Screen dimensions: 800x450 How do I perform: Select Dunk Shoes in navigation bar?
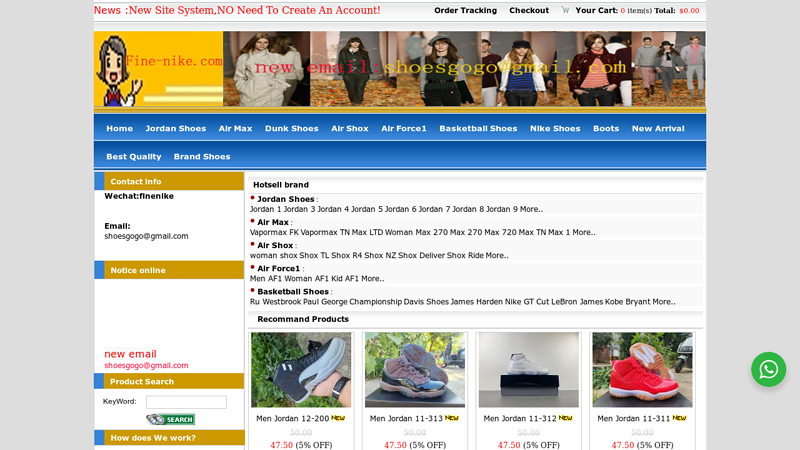[291, 129]
